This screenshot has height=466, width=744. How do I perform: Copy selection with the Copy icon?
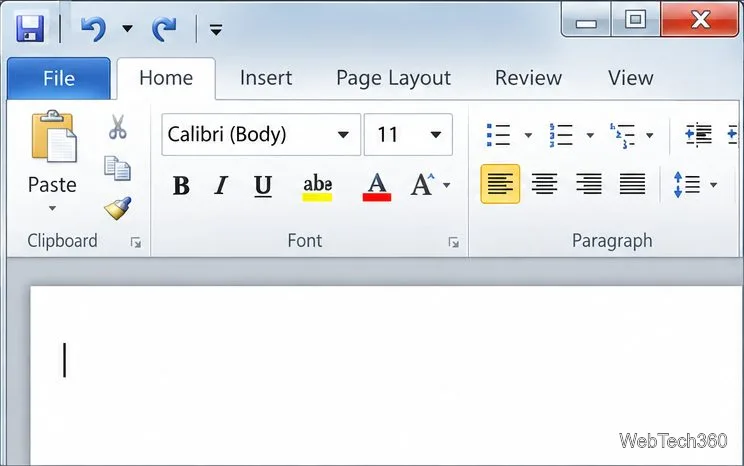(x=117, y=168)
